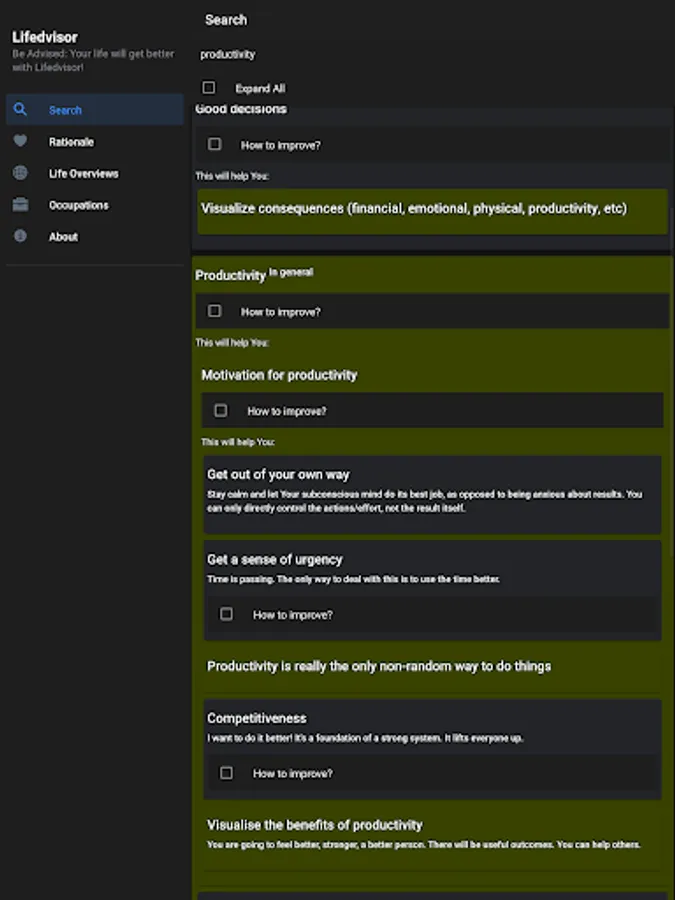Click the Lifedvisor app title
The height and width of the screenshot is (900, 675).
pyautogui.click(x=45, y=38)
